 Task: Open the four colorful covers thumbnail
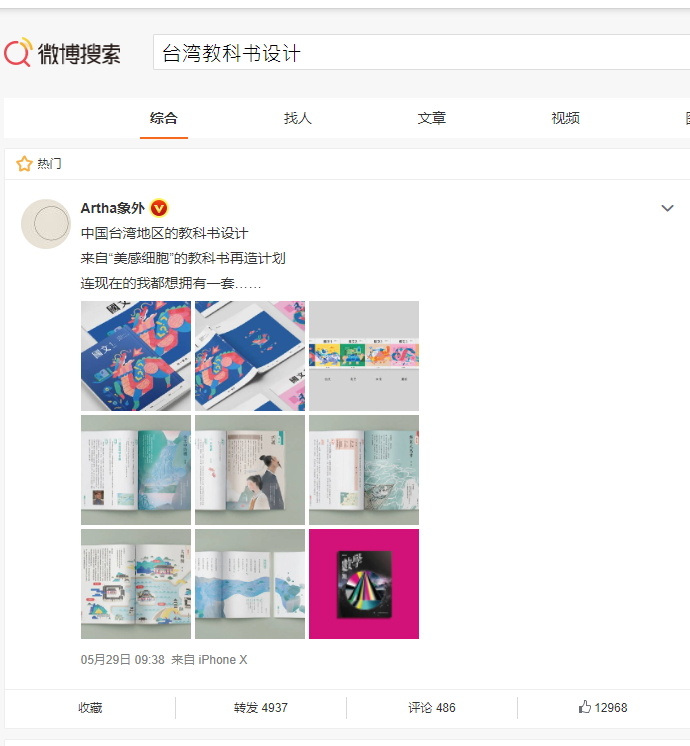pos(364,356)
